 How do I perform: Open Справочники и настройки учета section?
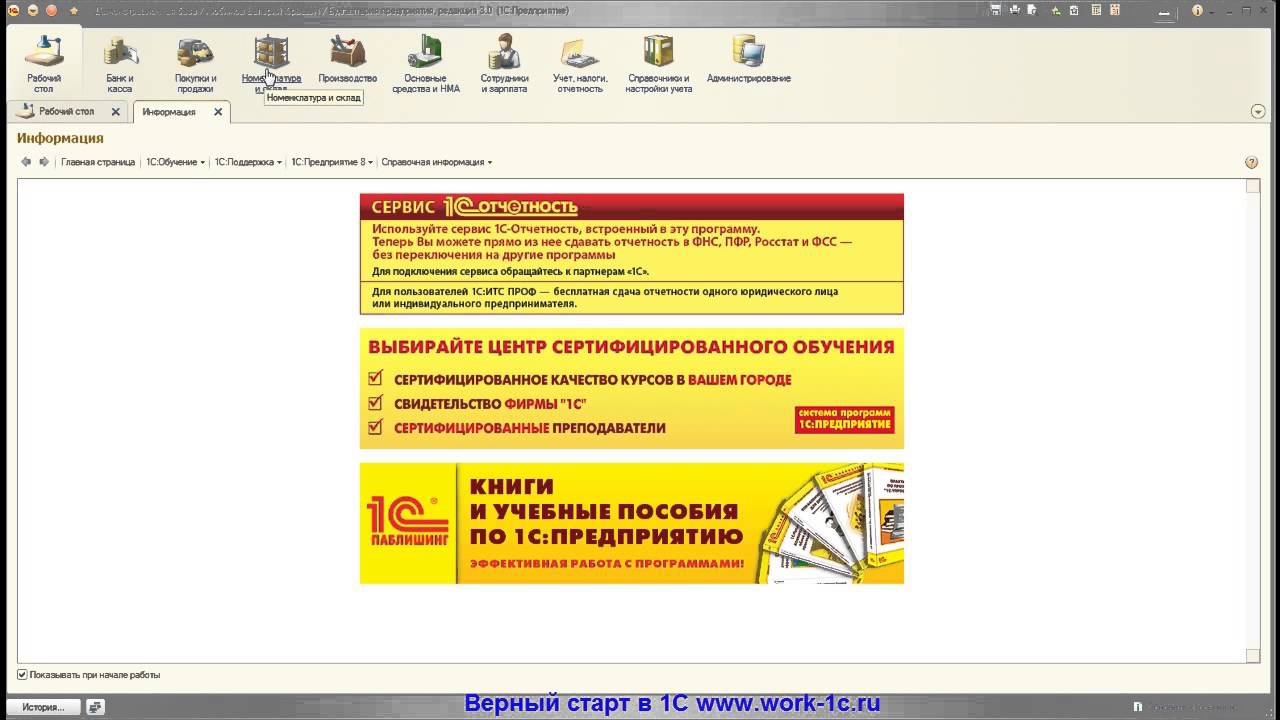[659, 63]
